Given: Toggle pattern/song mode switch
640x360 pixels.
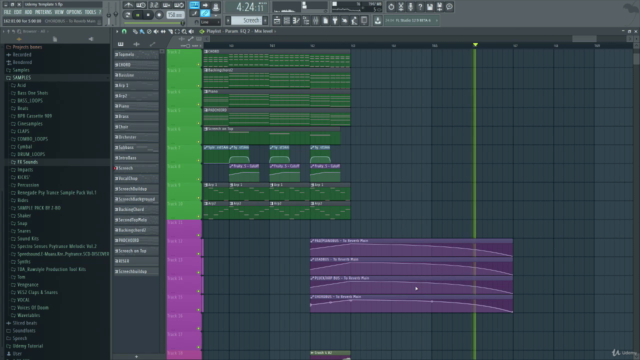Looking at the screenshot, I should click(128, 15).
